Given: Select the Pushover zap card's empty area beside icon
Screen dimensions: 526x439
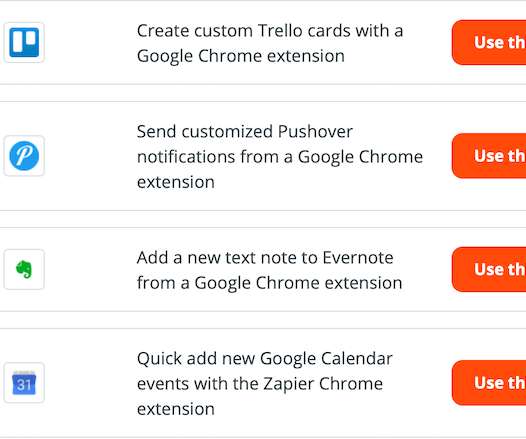Looking at the screenshot, I should click(91, 156).
